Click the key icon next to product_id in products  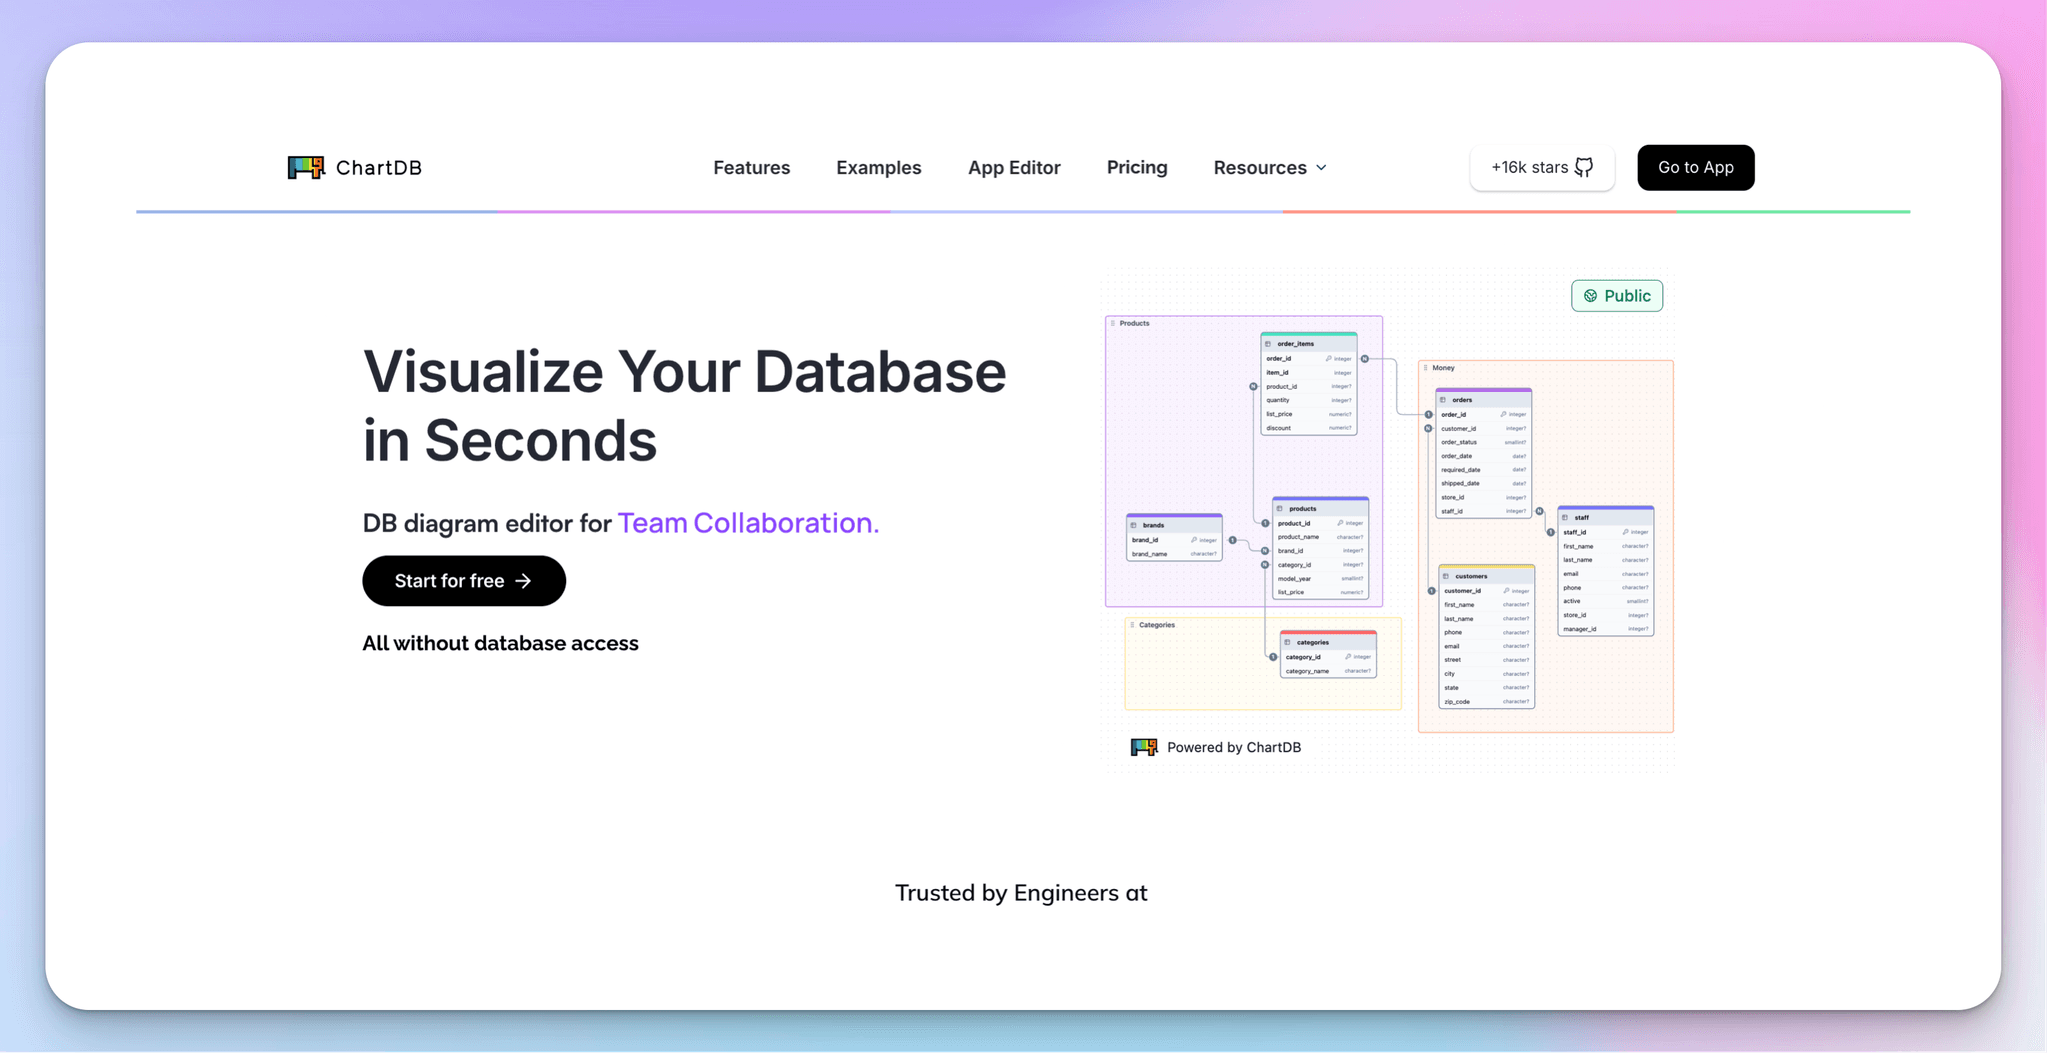pyautogui.click(x=1340, y=523)
